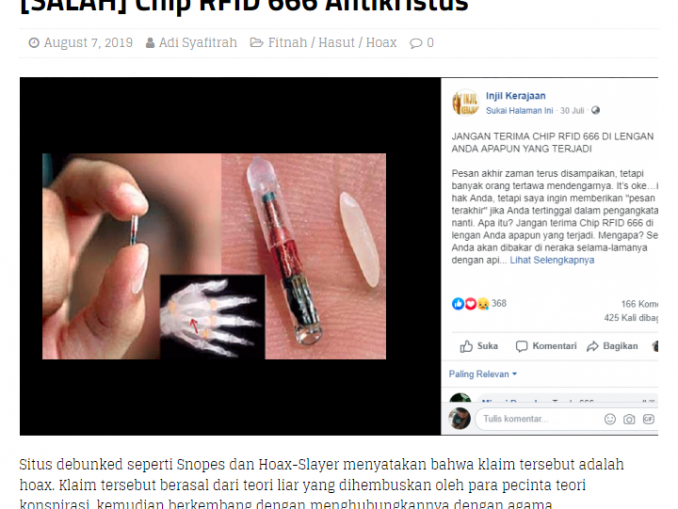Click the camera icon in comment box

[629, 419]
